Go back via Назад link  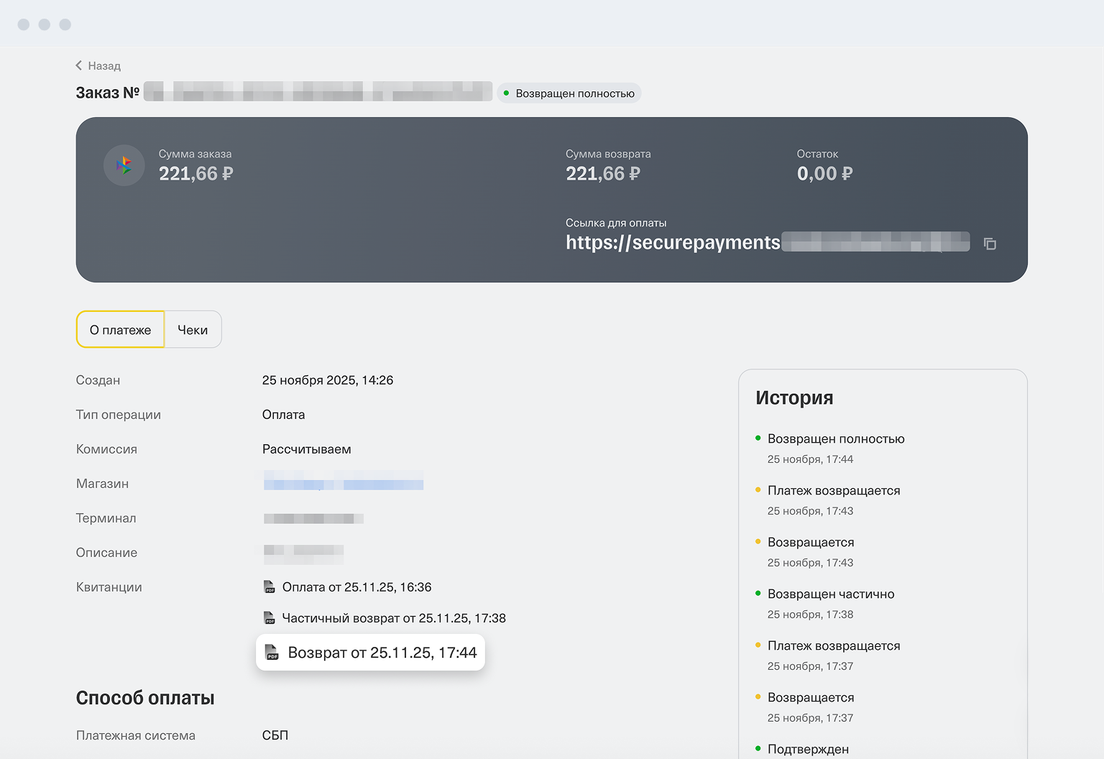(103, 66)
